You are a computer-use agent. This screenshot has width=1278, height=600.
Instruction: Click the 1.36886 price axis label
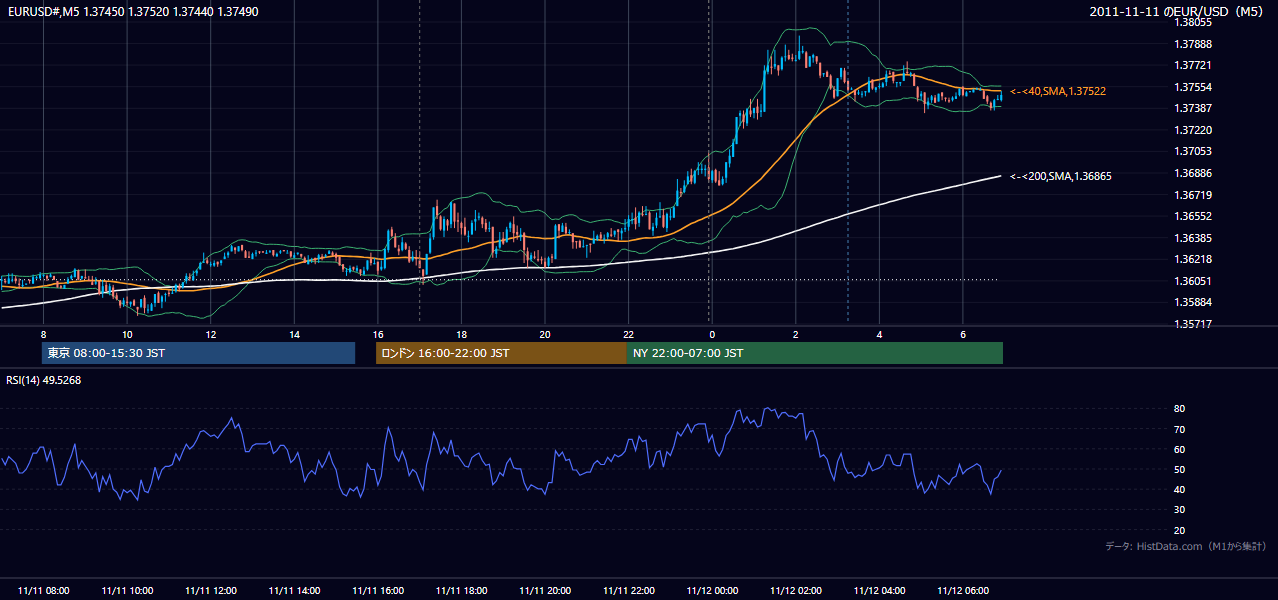pyautogui.click(x=1193, y=173)
